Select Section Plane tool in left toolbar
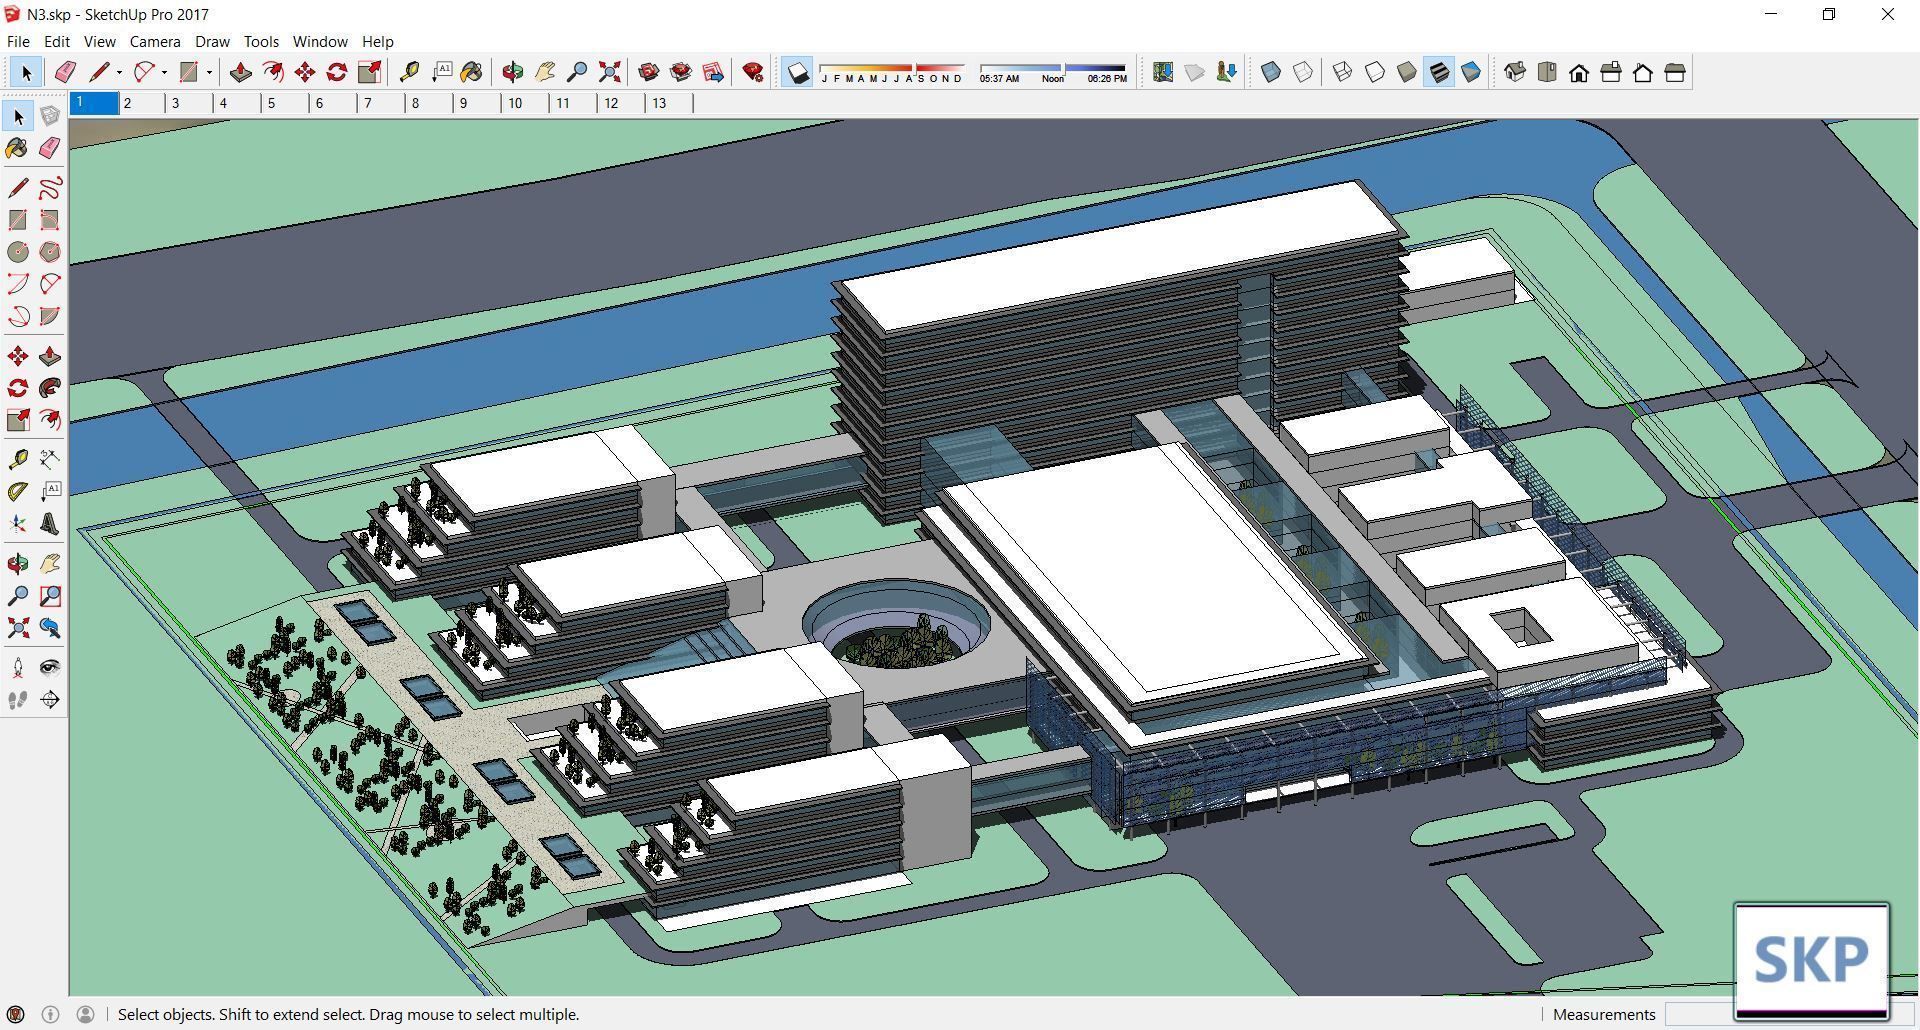Viewport: 1920px width, 1030px height. pos(50,700)
